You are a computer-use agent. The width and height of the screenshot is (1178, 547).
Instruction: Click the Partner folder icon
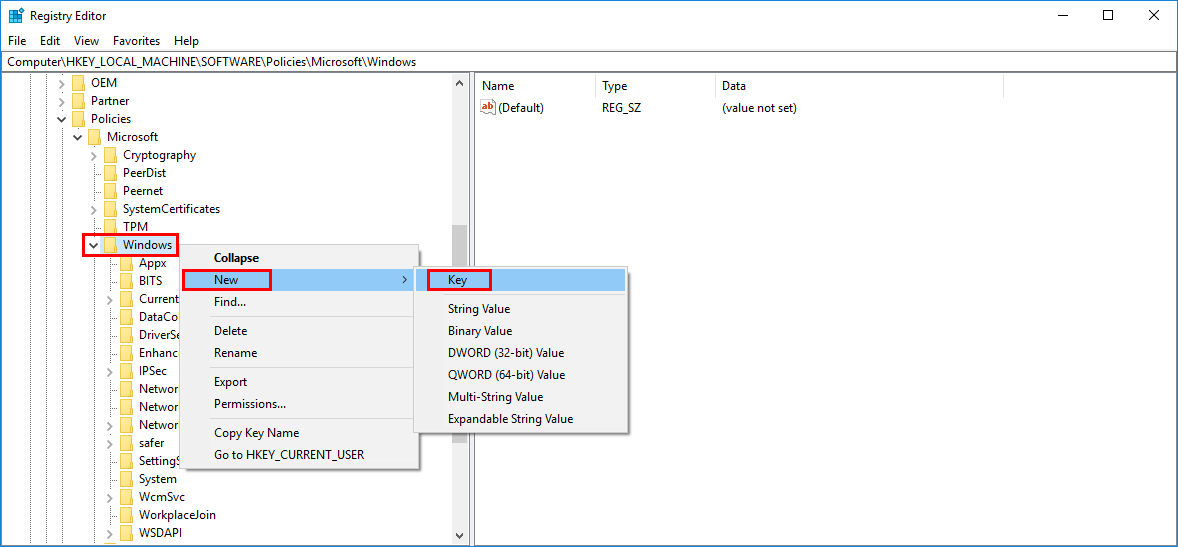tap(79, 101)
